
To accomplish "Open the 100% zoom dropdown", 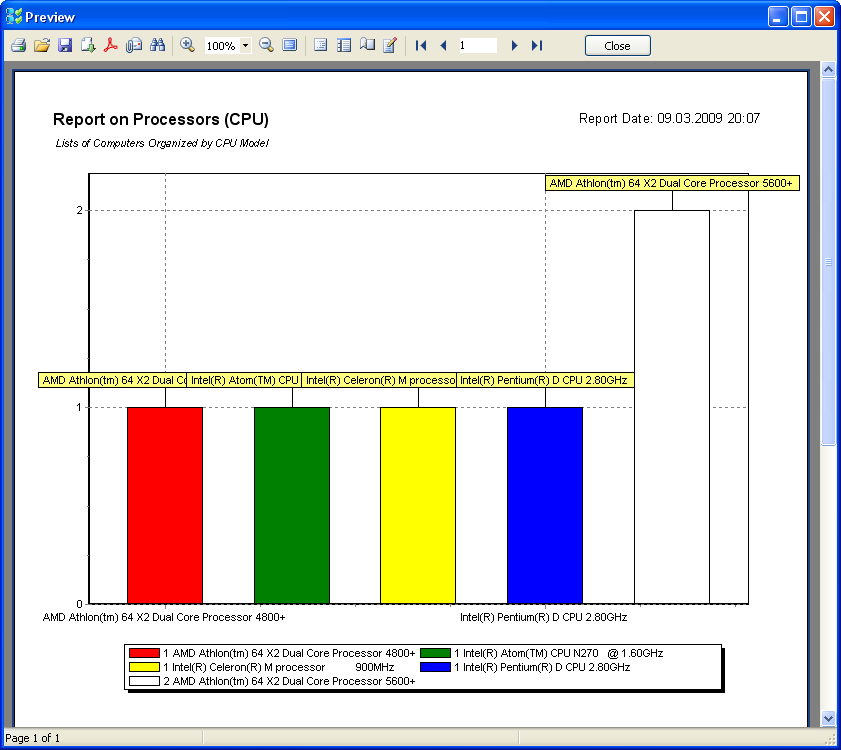I will pos(245,46).
